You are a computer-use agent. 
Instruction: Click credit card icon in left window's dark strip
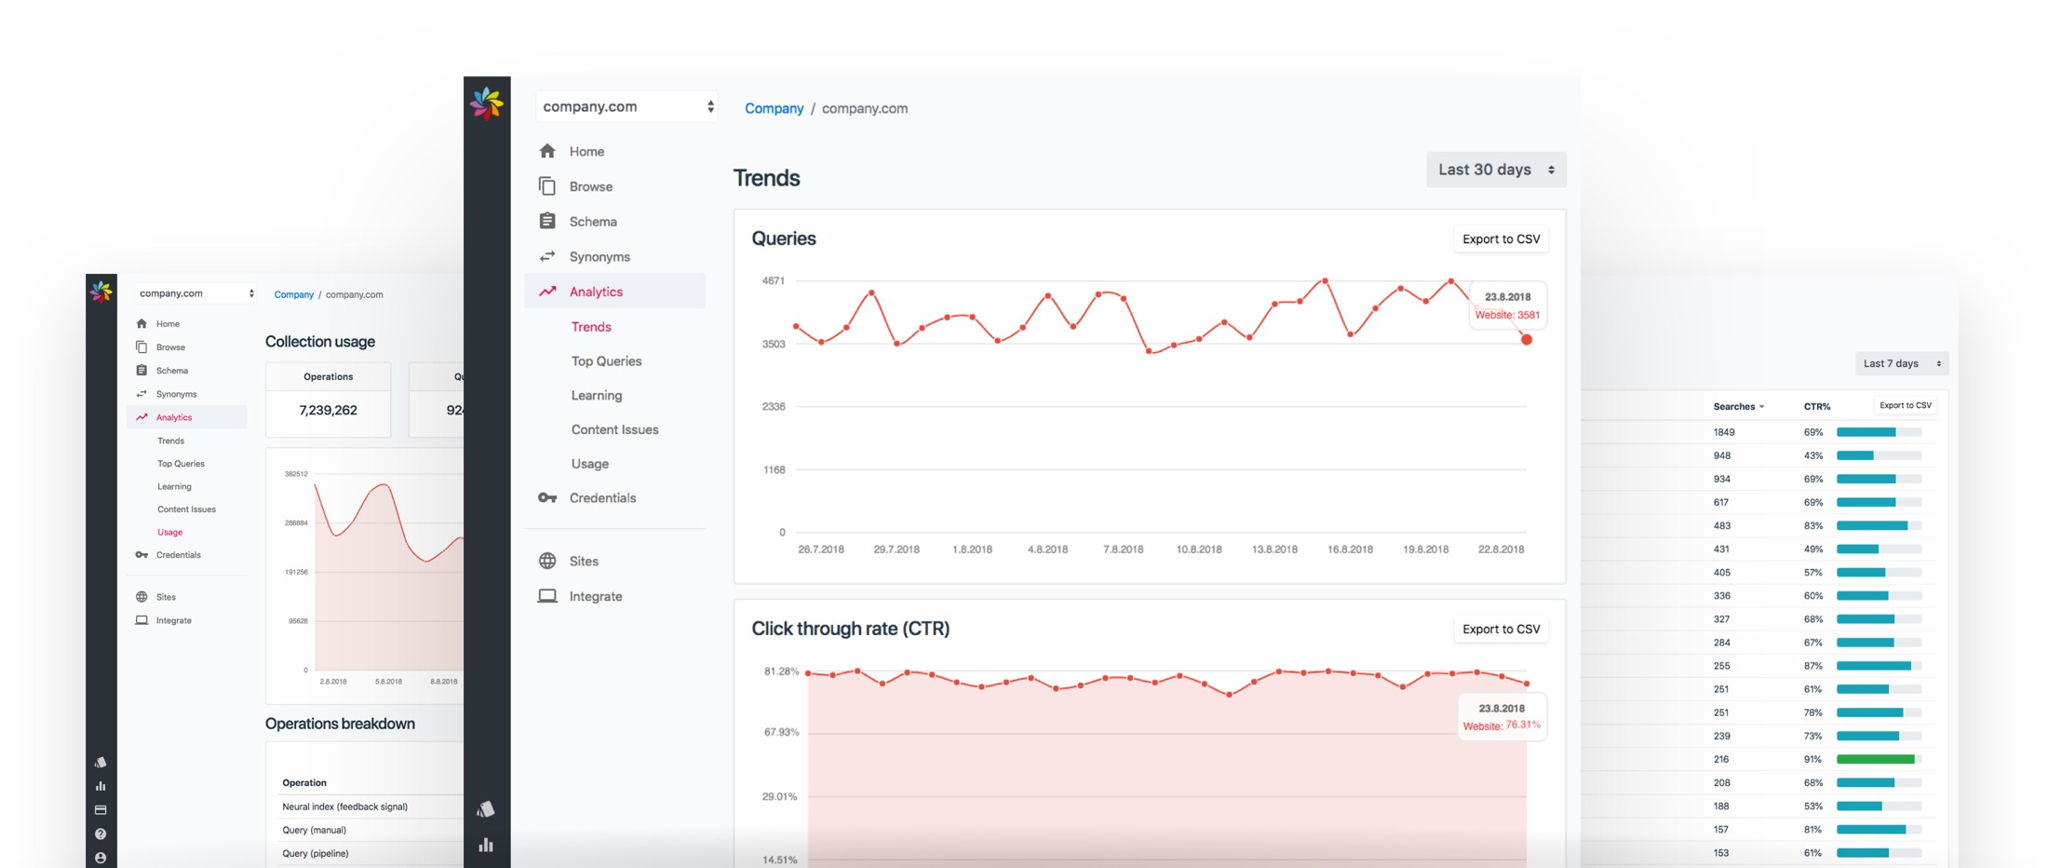100,810
